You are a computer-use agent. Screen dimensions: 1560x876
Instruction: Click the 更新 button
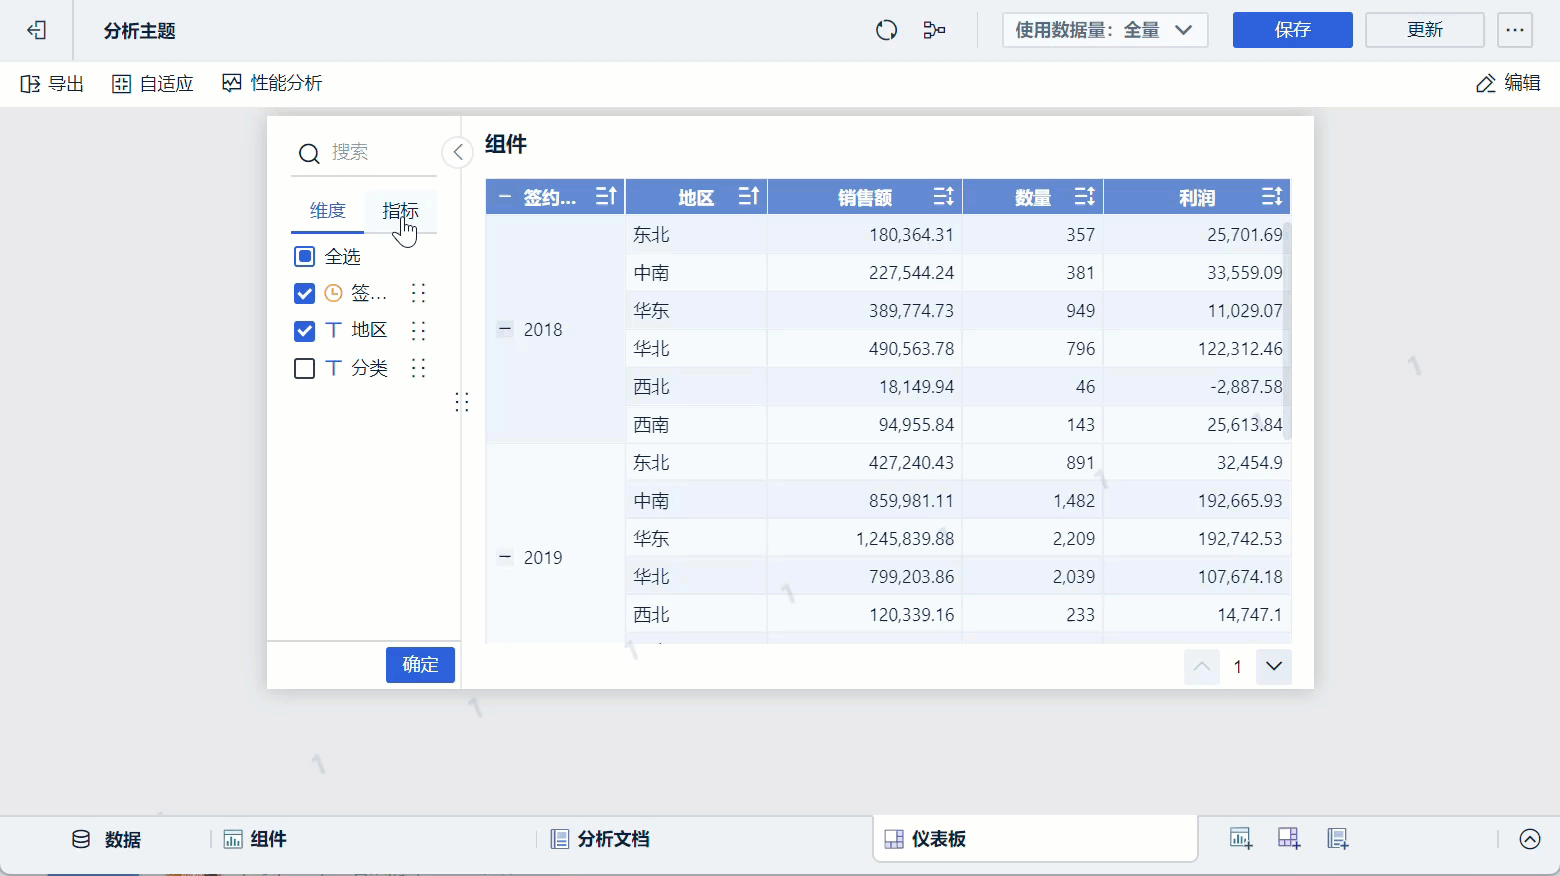coord(1425,30)
